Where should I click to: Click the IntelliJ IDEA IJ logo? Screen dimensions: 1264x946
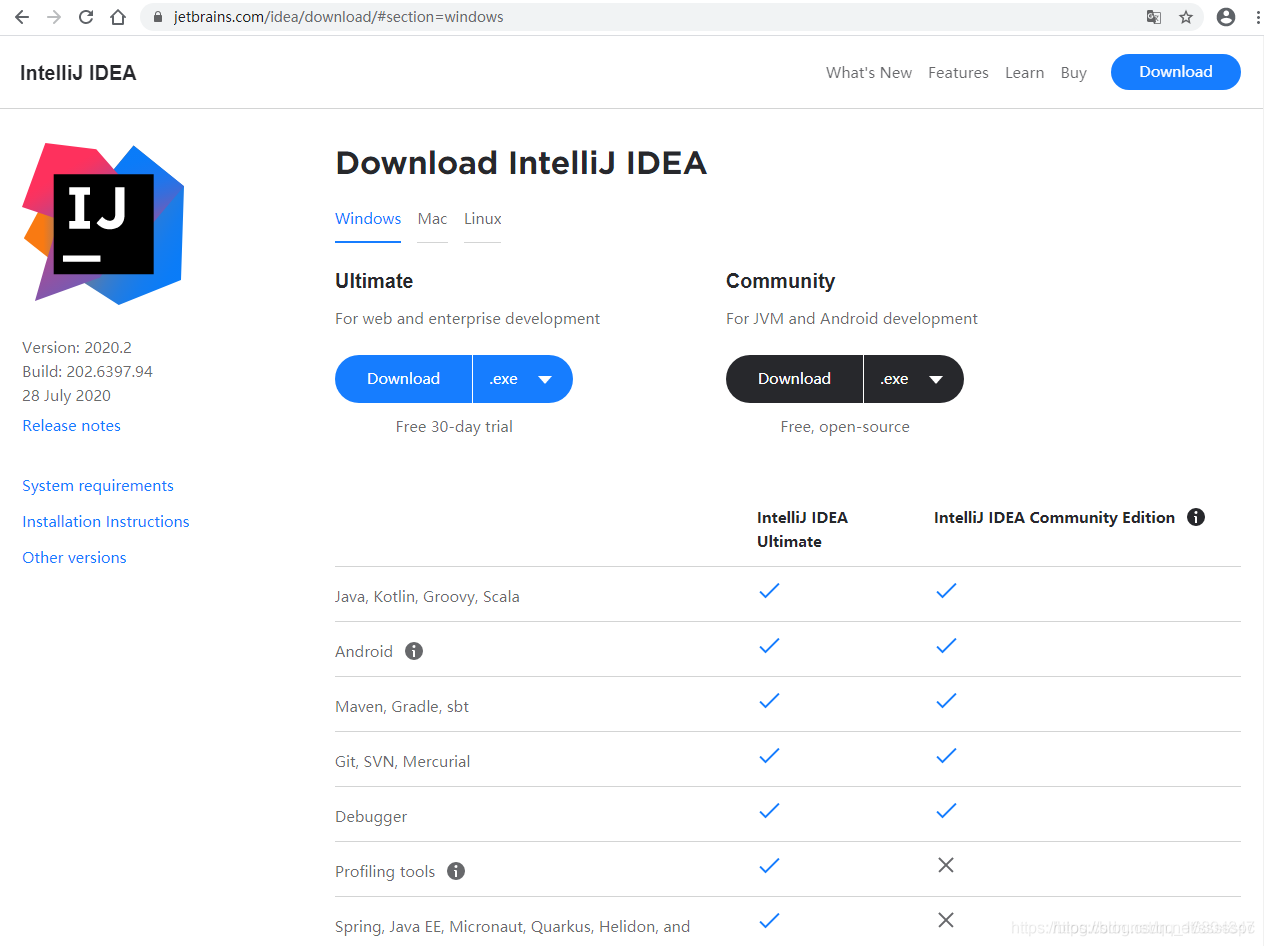[103, 224]
